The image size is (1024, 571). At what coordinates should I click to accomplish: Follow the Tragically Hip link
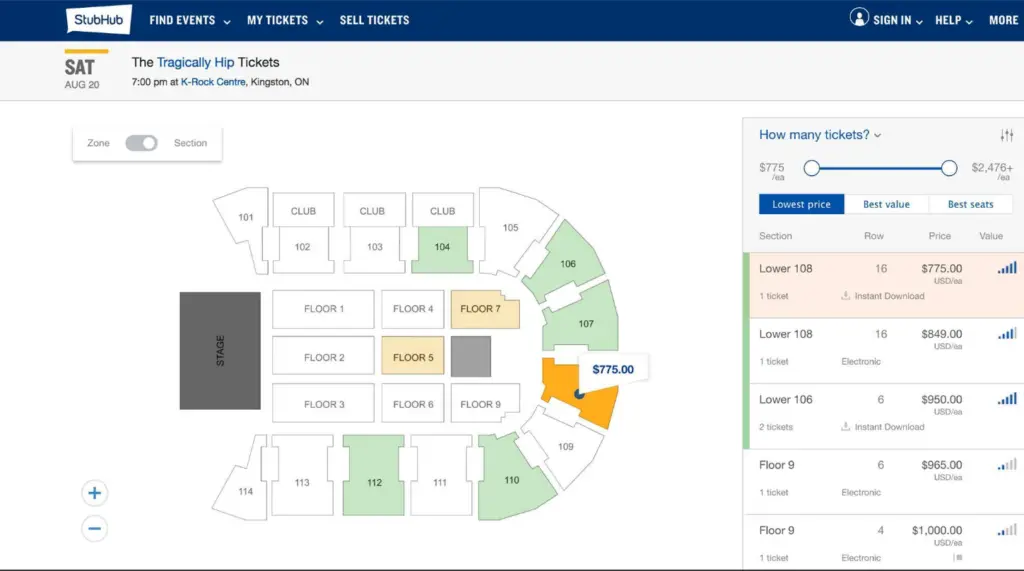coord(195,62)
